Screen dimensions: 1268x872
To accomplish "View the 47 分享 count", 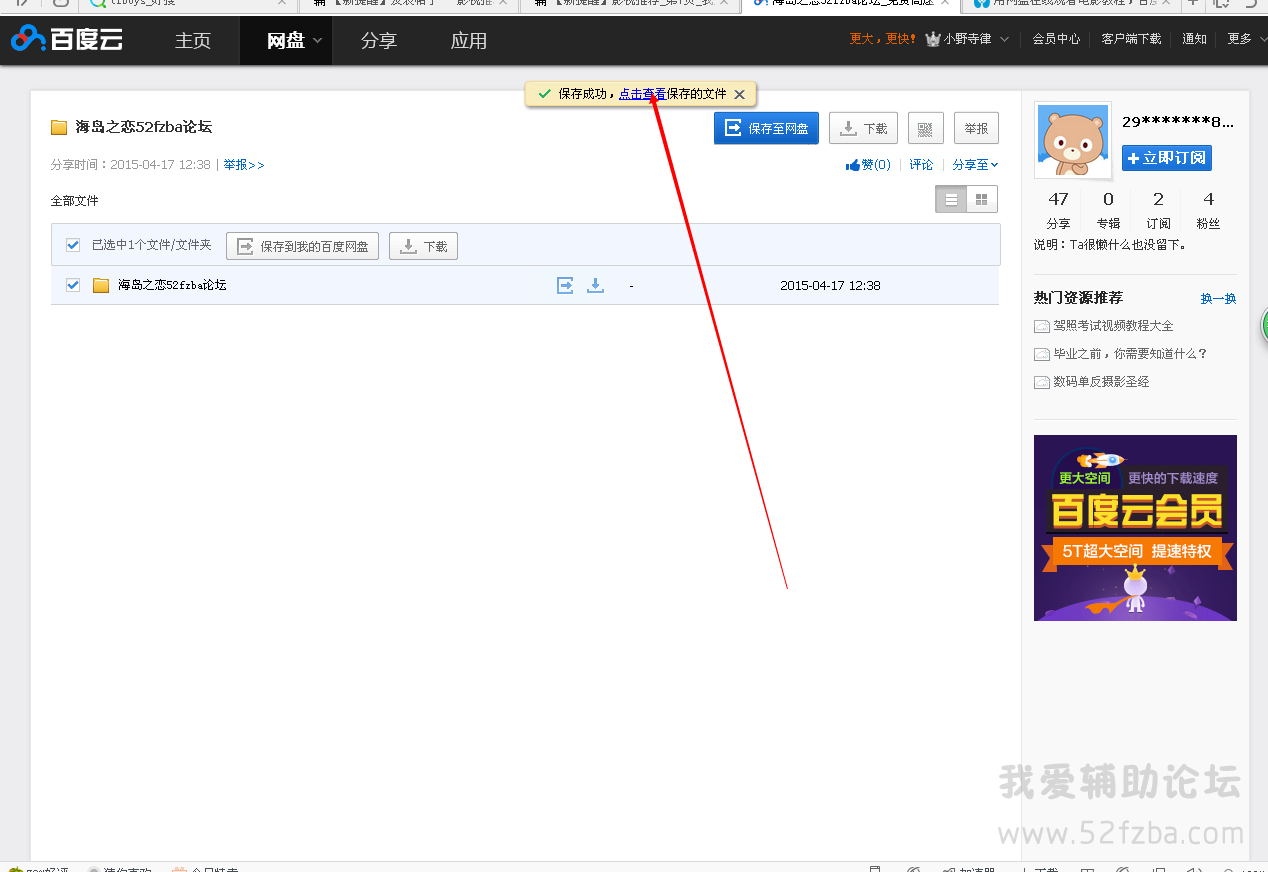I will point(1058,210).
